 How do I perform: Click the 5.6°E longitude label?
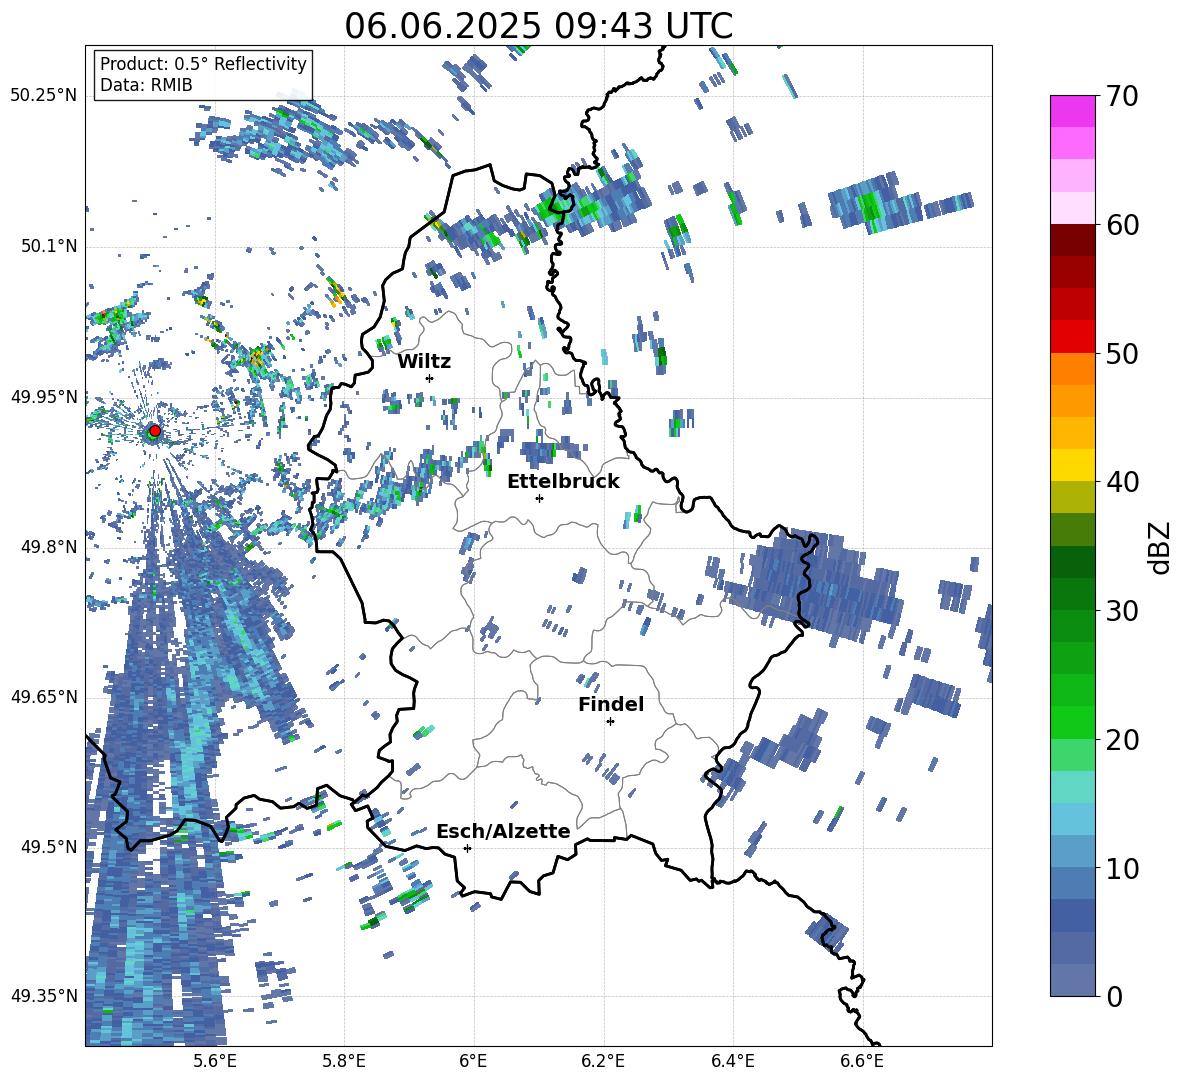215,1061
